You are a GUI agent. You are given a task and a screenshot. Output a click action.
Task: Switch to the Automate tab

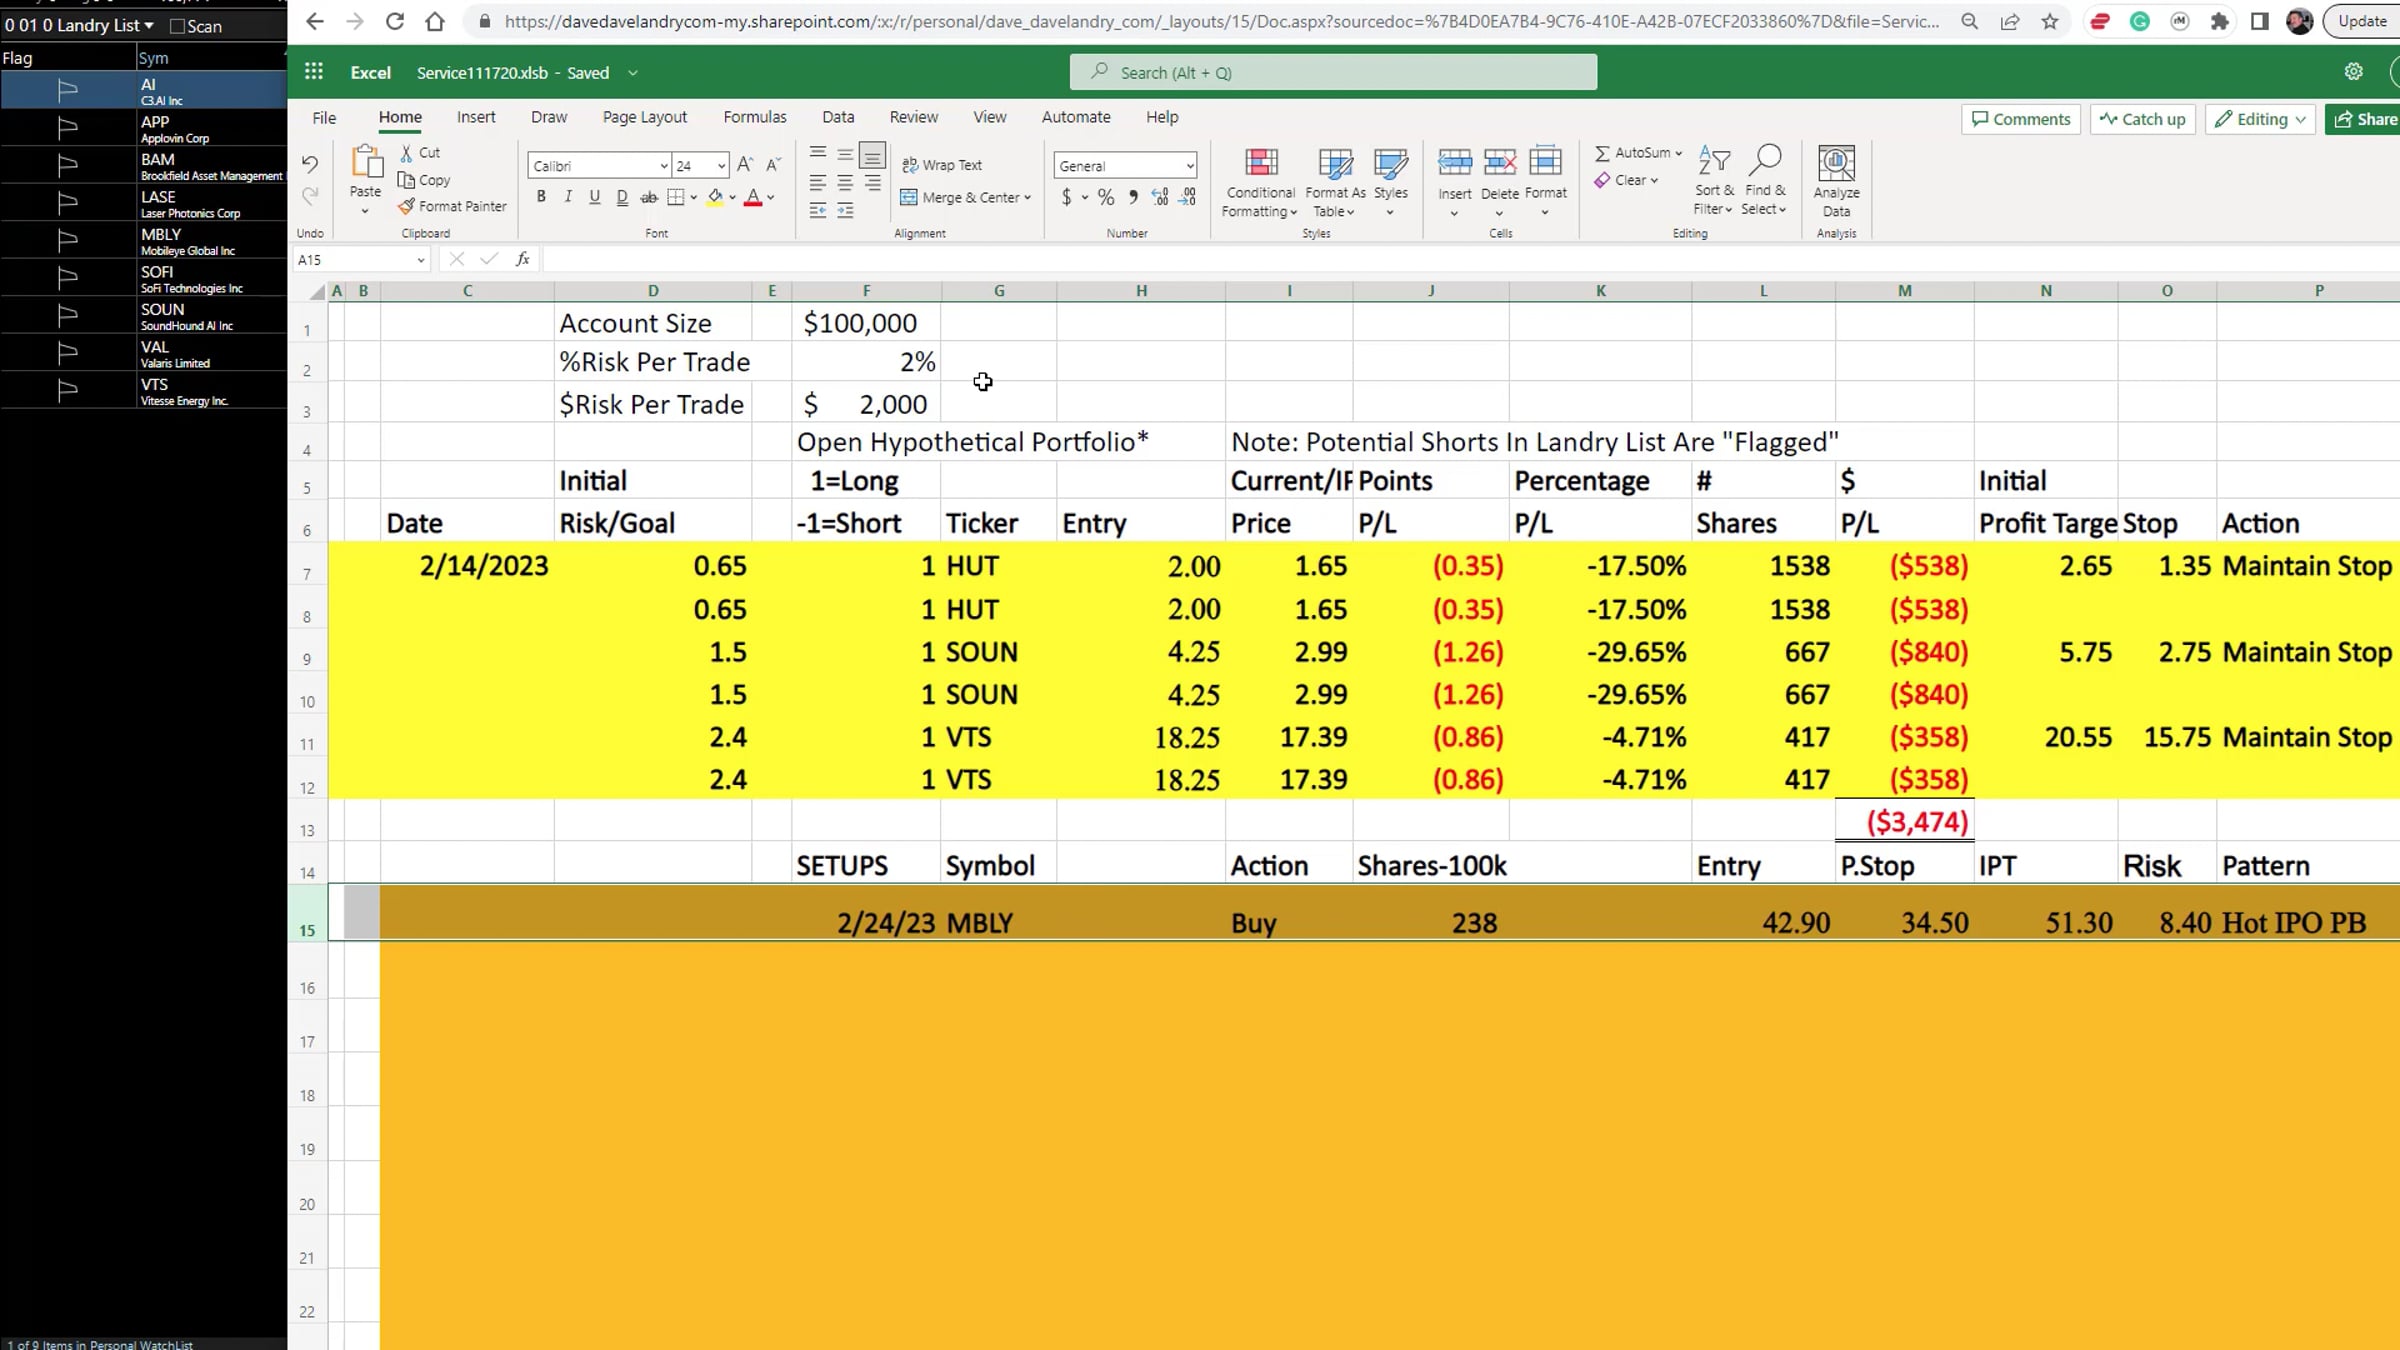1076,117
